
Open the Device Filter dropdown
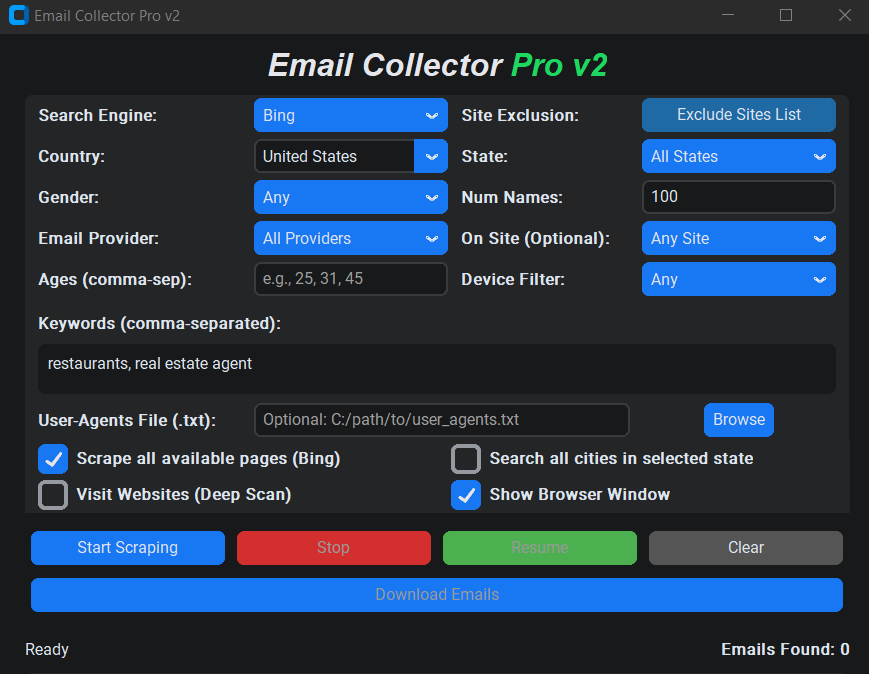click(x=738, y=279)
